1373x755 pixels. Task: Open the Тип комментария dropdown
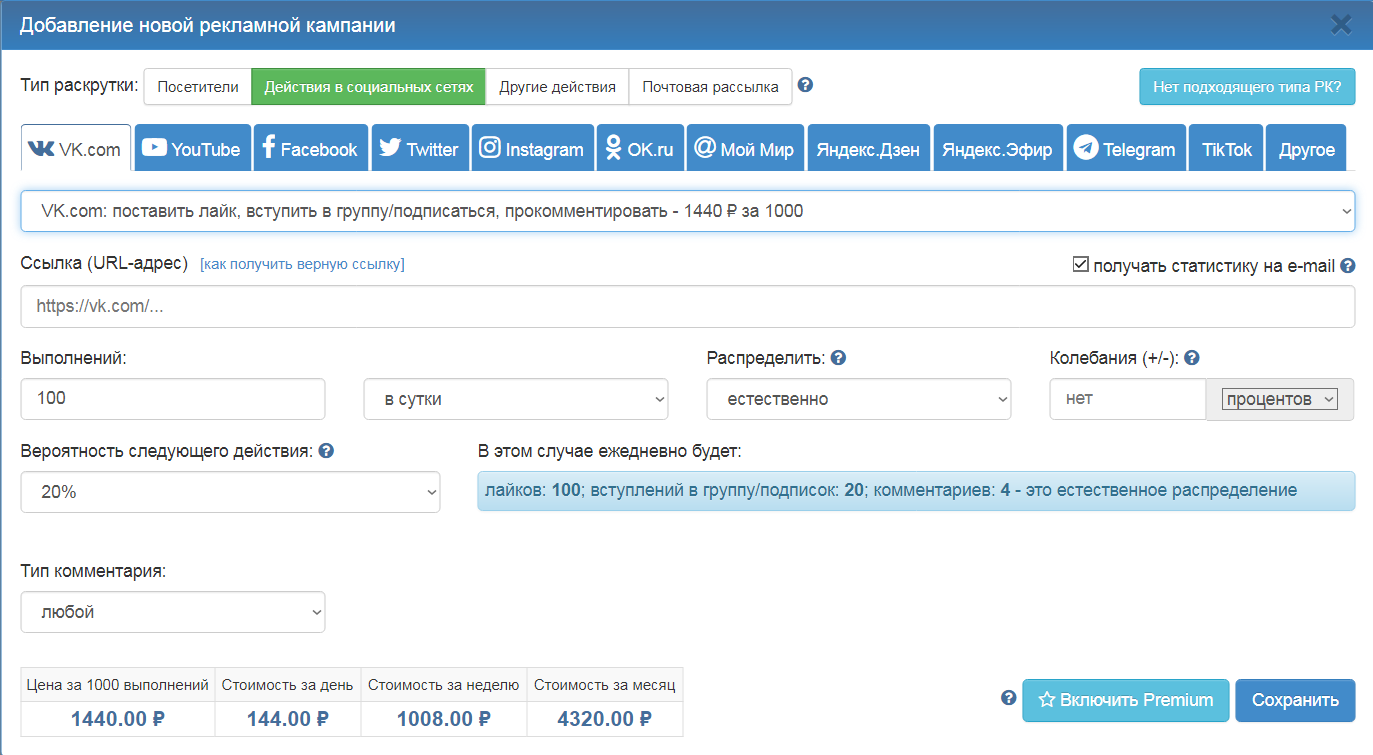click(x=172, y=612)
